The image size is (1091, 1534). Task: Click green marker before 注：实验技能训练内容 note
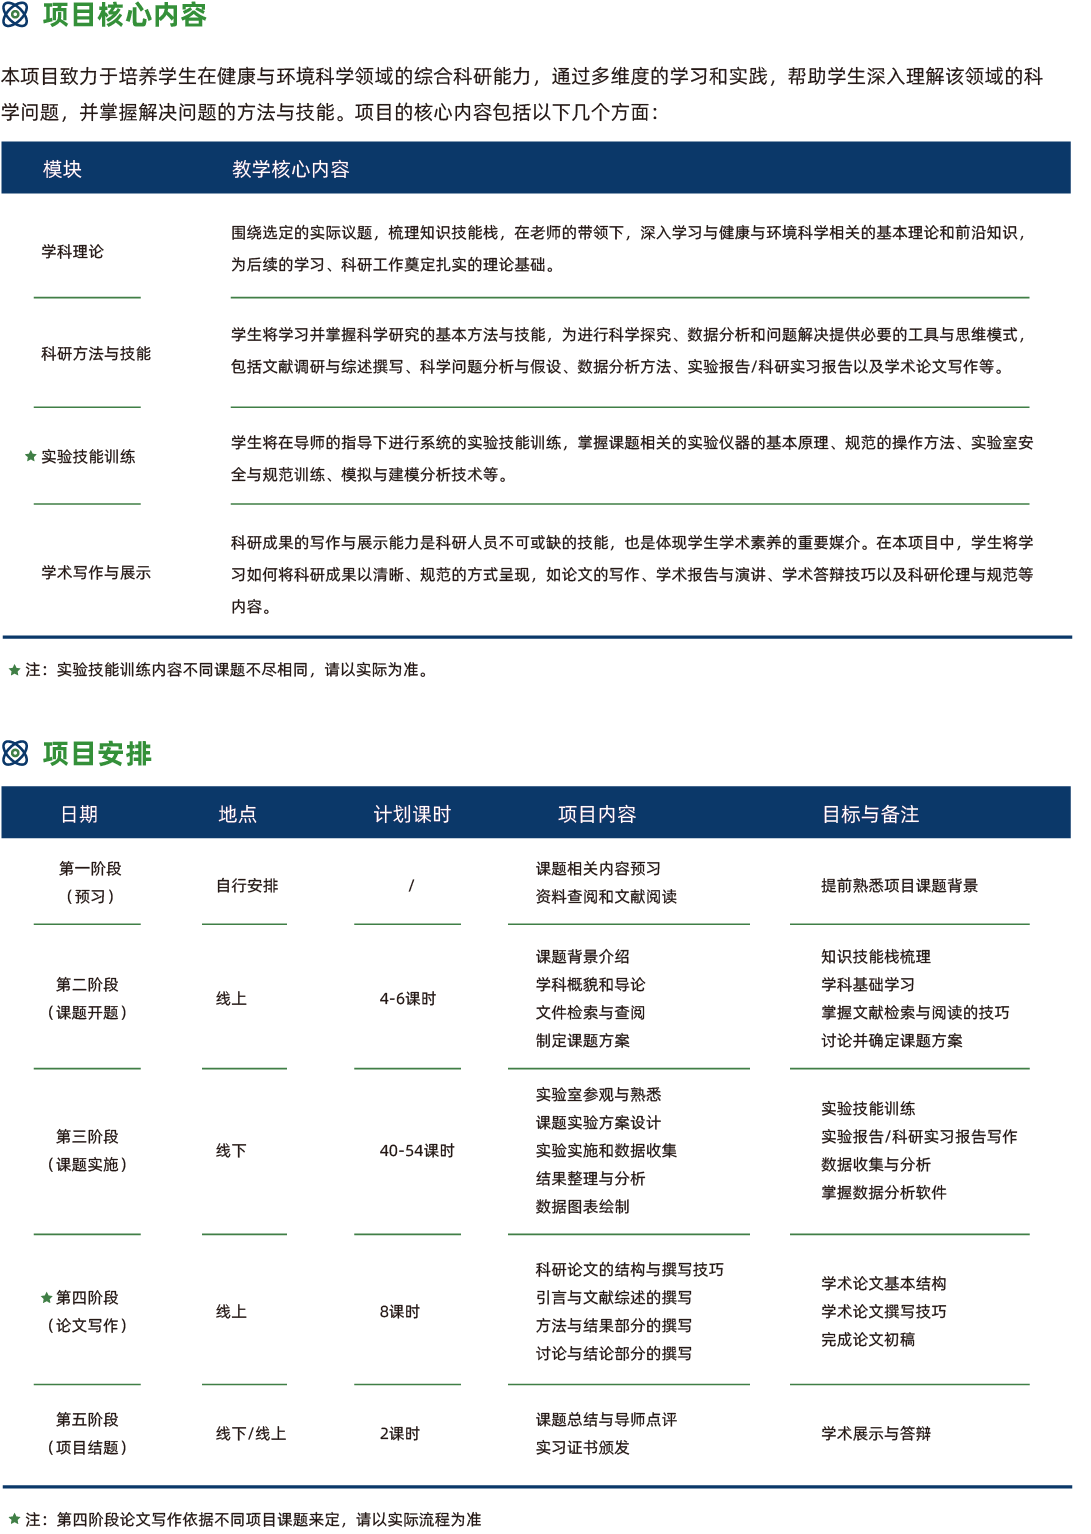click(x=14, y=669)
